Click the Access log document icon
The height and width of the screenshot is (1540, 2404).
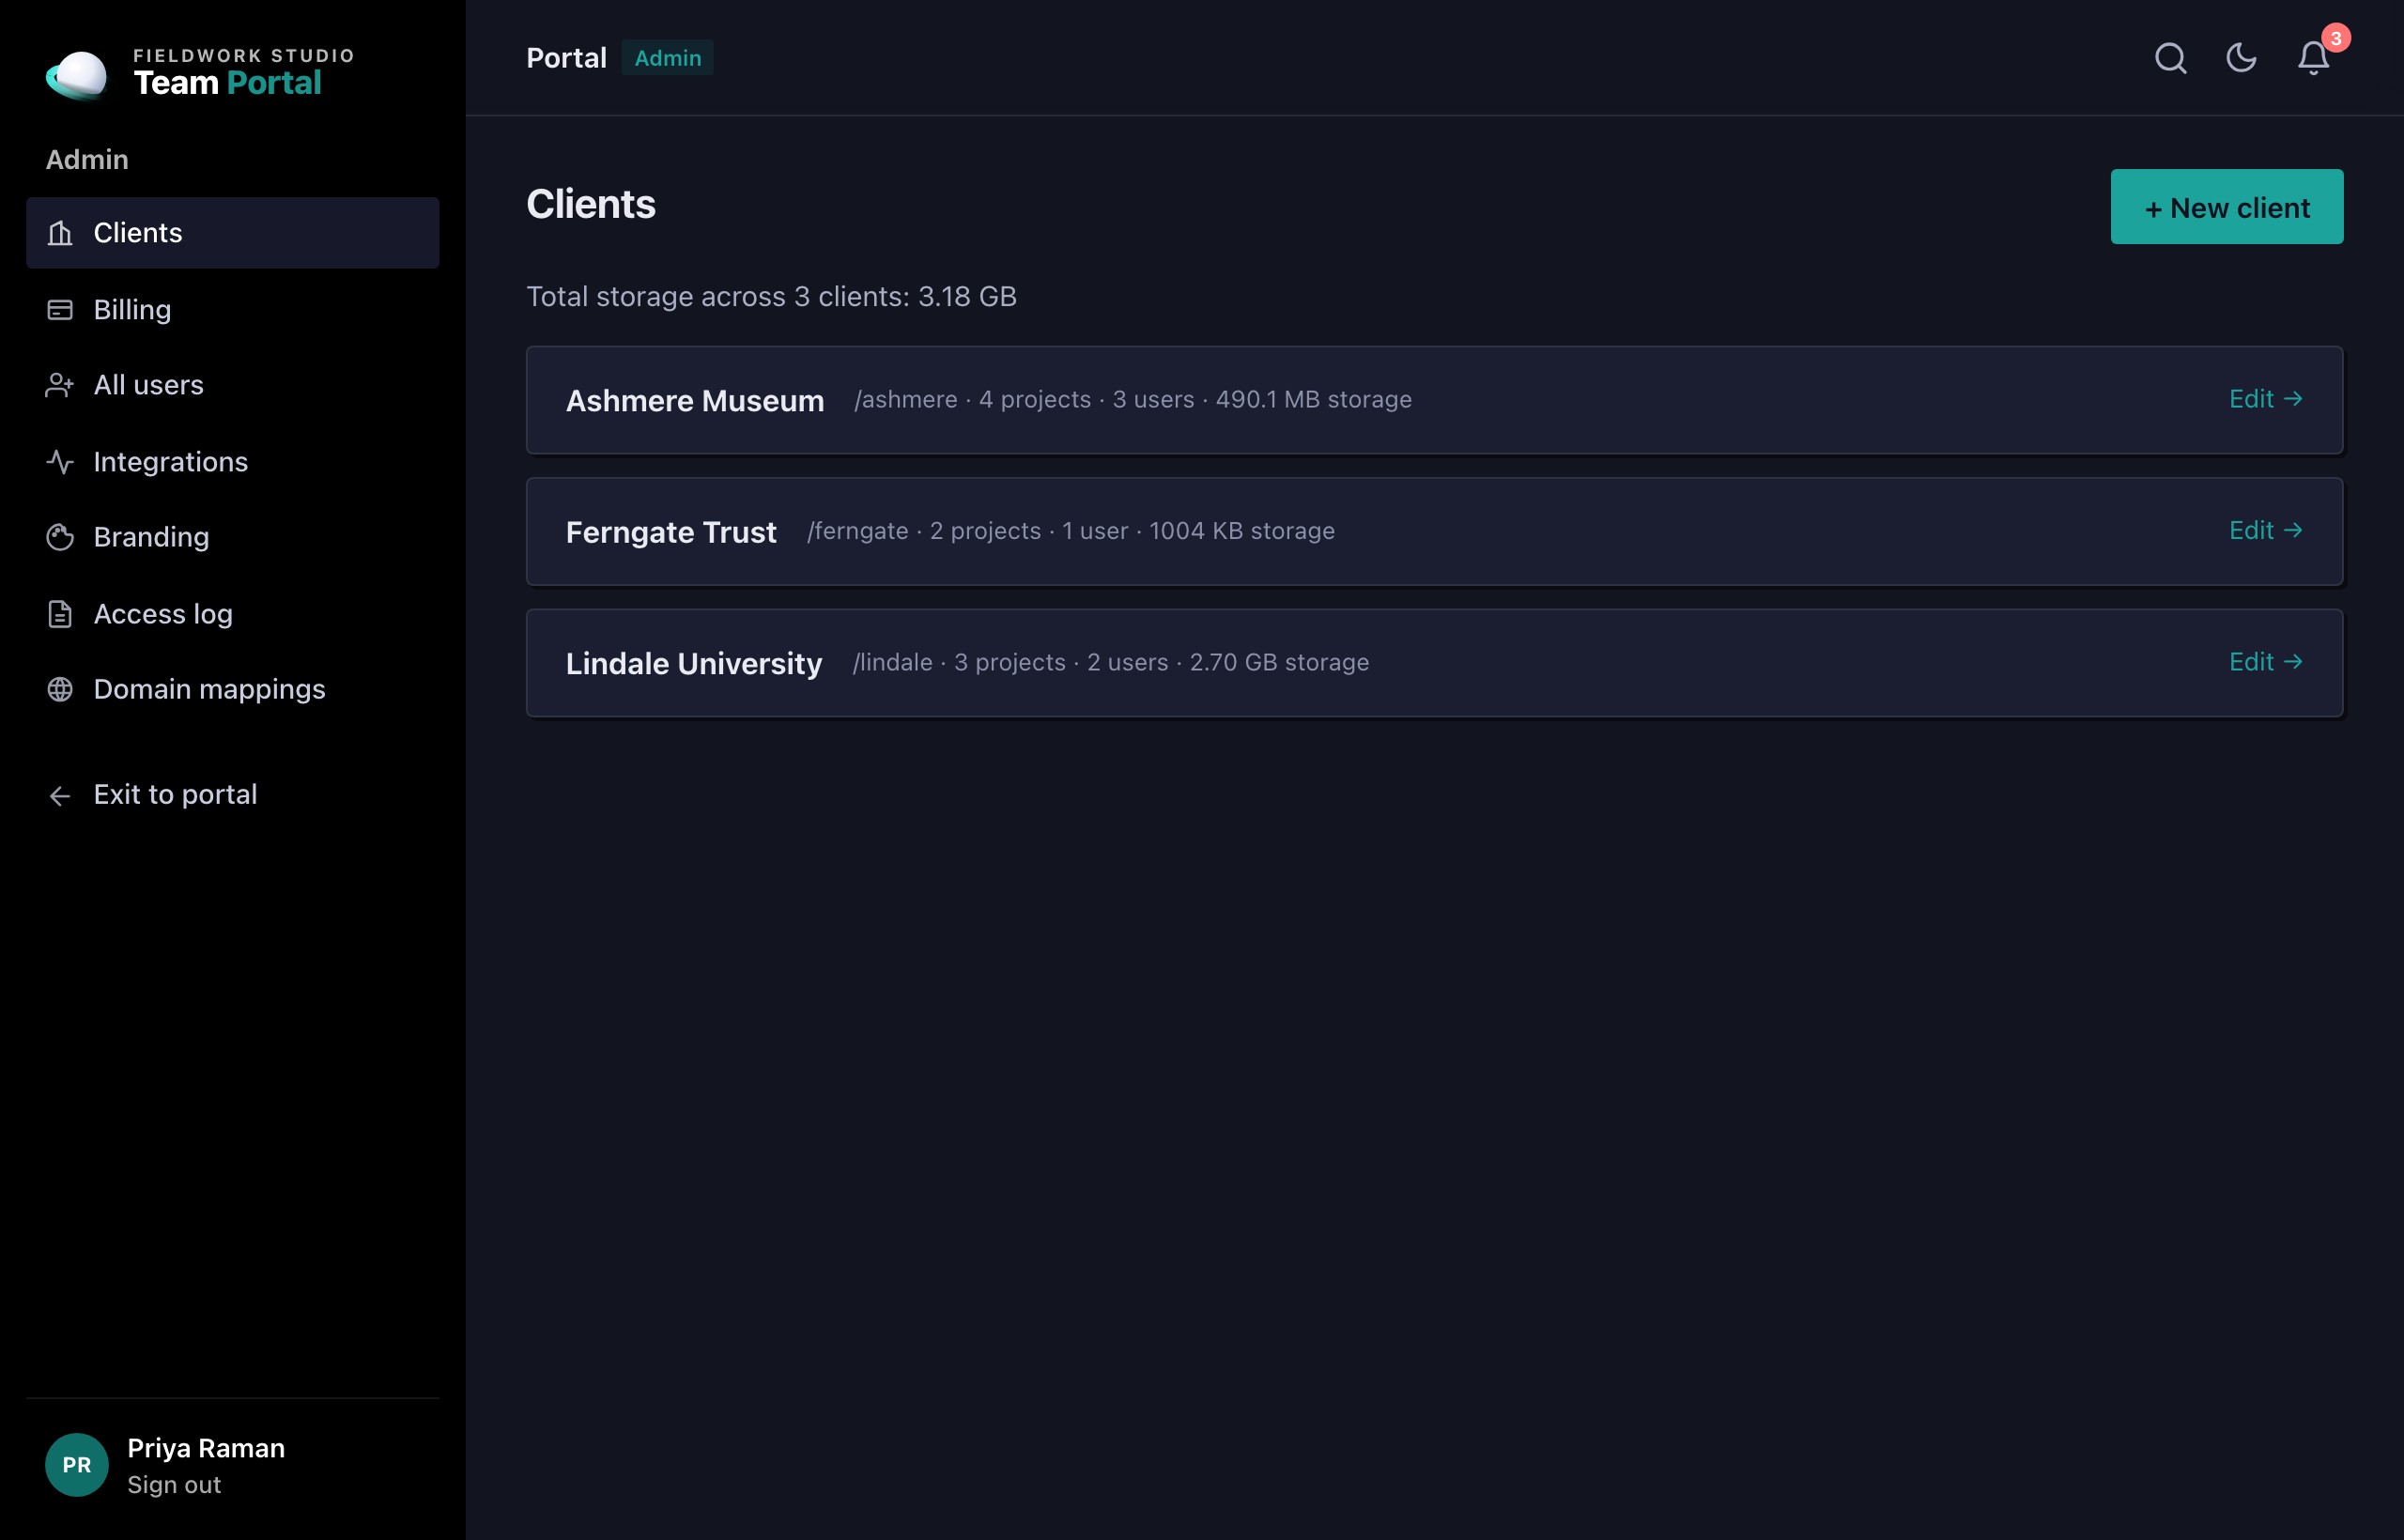(60, 614)
